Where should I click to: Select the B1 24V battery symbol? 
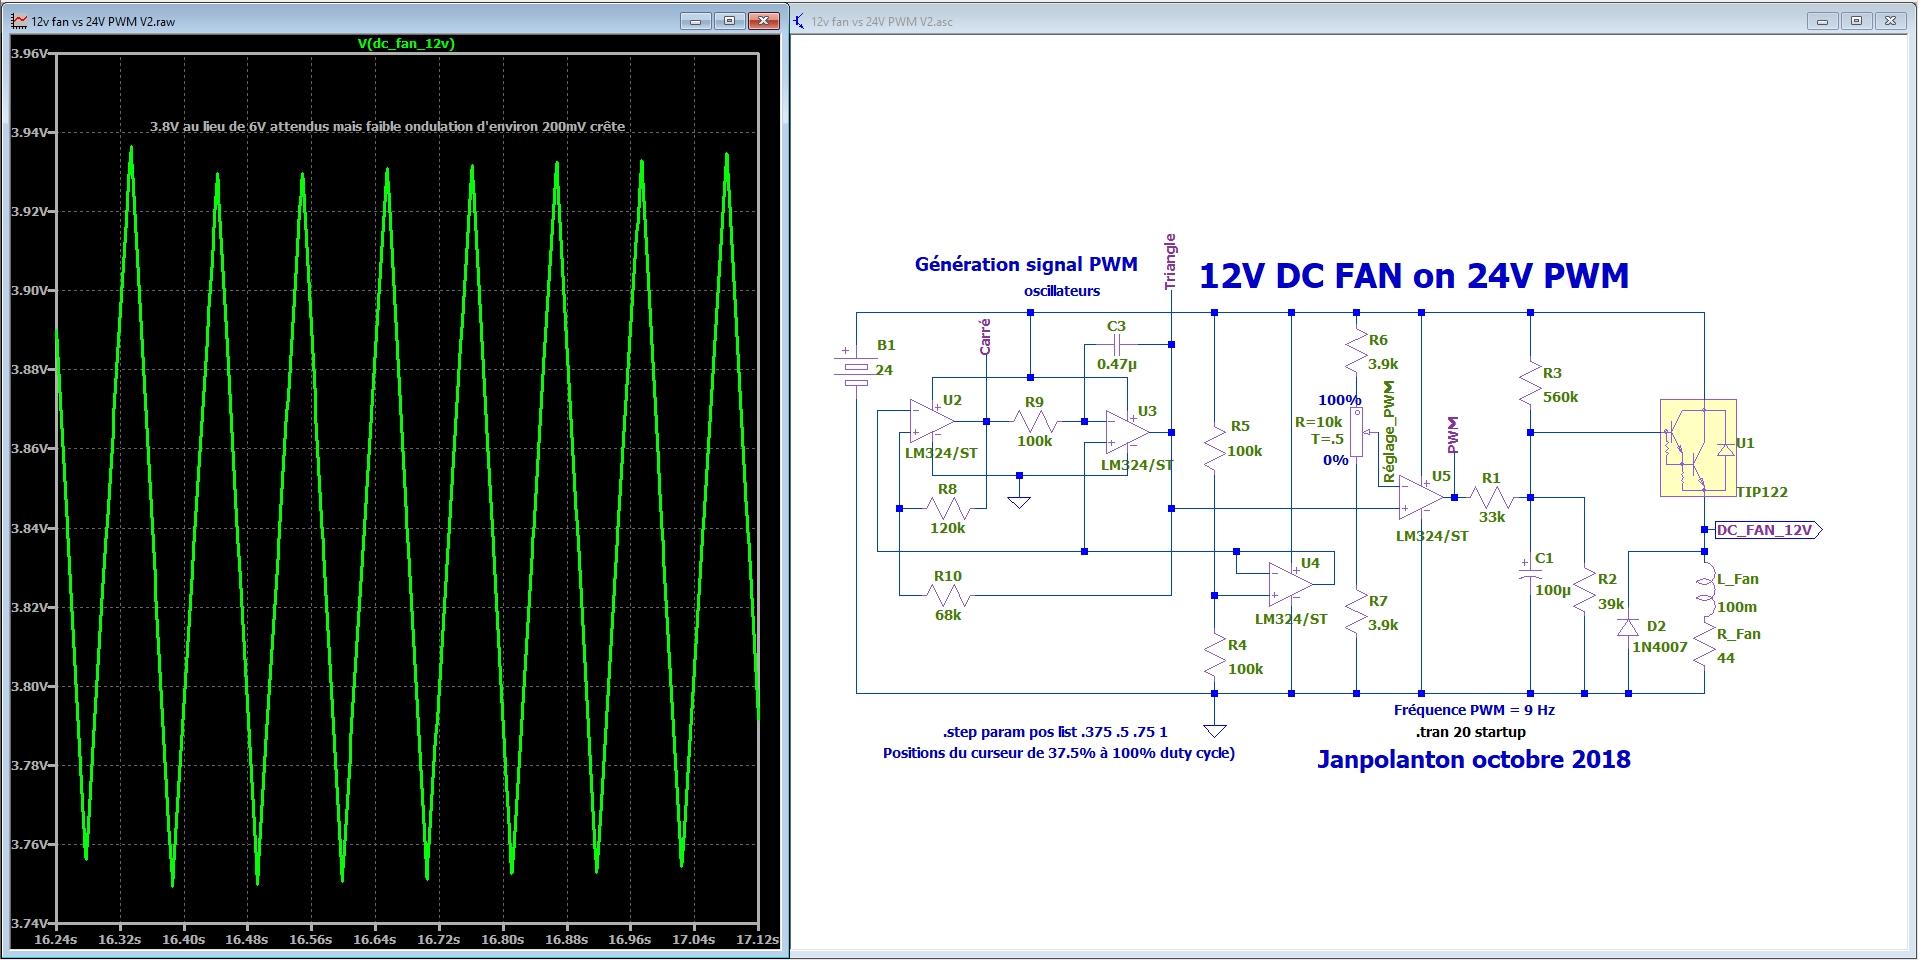(x=856, y=369)
